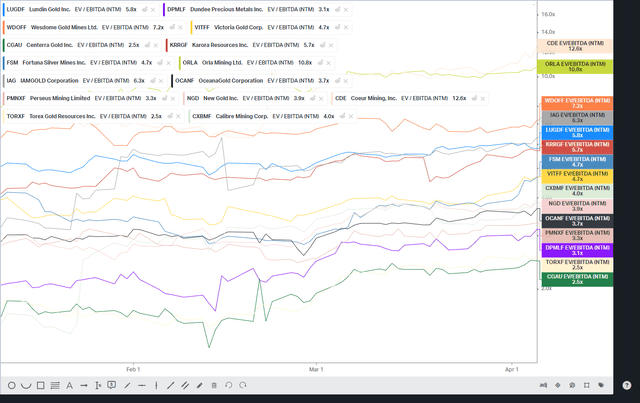640x403 pixels.
Task: Select the measure range tool
Action: pos(98,385)
